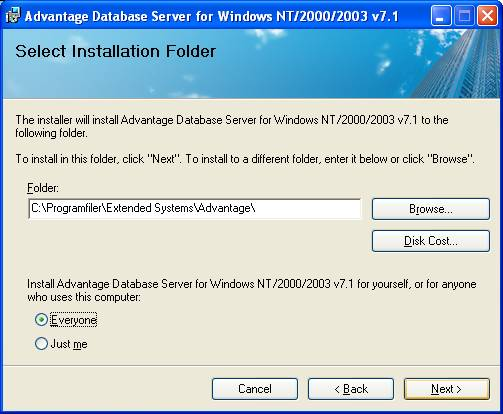Minimize the installer window
The width and height of the screenshot is (503, 414).
[x=441, y=16]
